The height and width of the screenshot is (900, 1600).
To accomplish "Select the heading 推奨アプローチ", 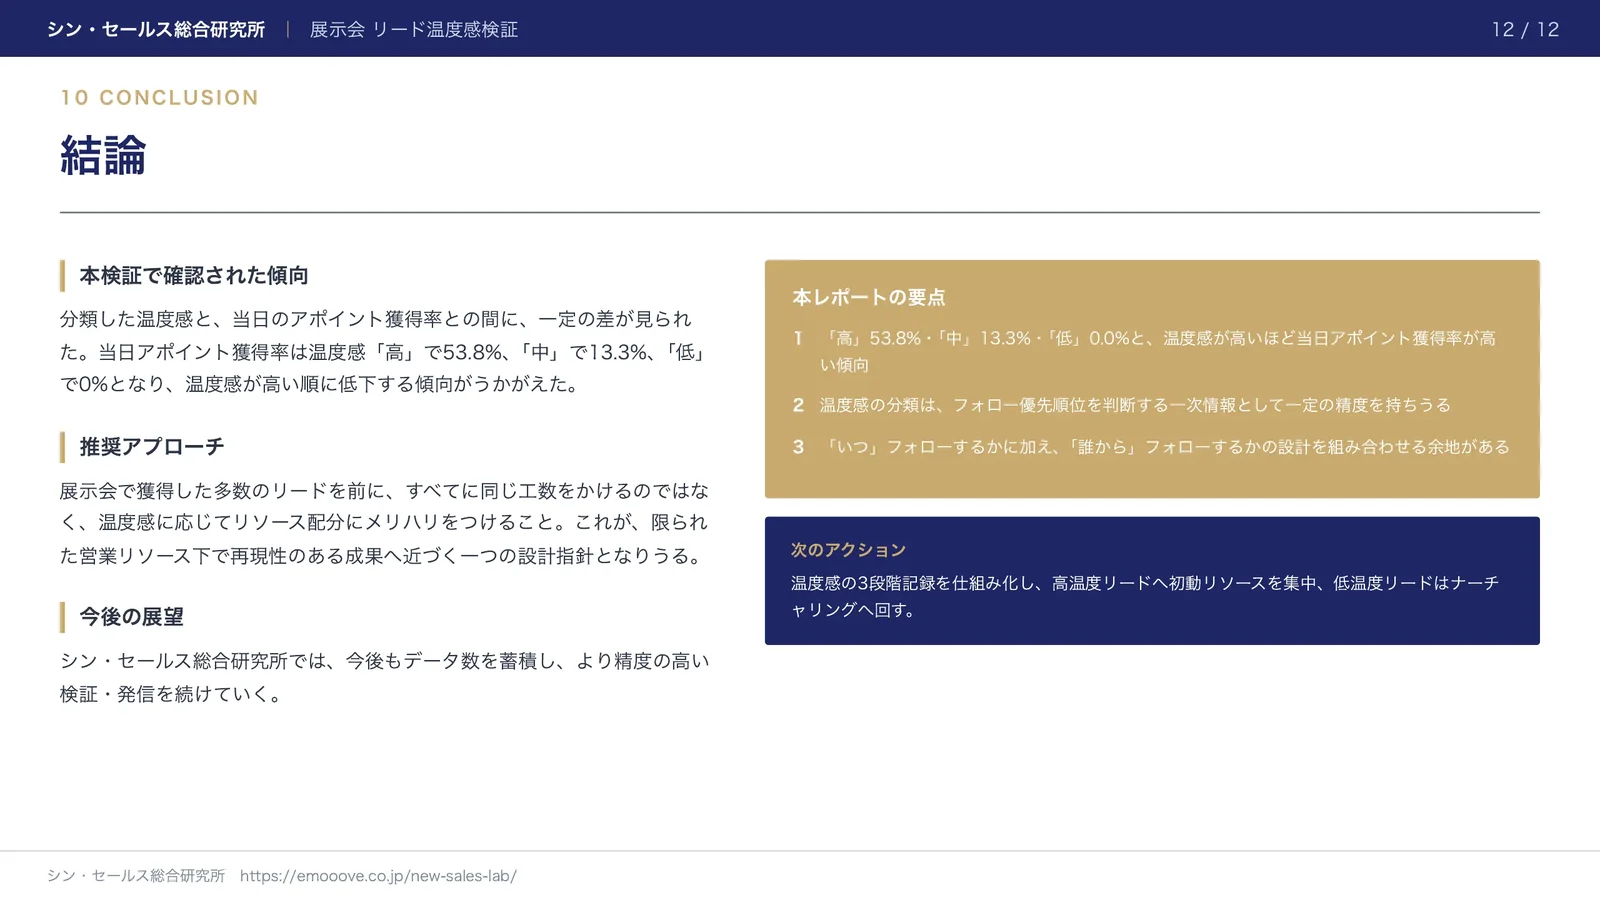I will (152, 446).
